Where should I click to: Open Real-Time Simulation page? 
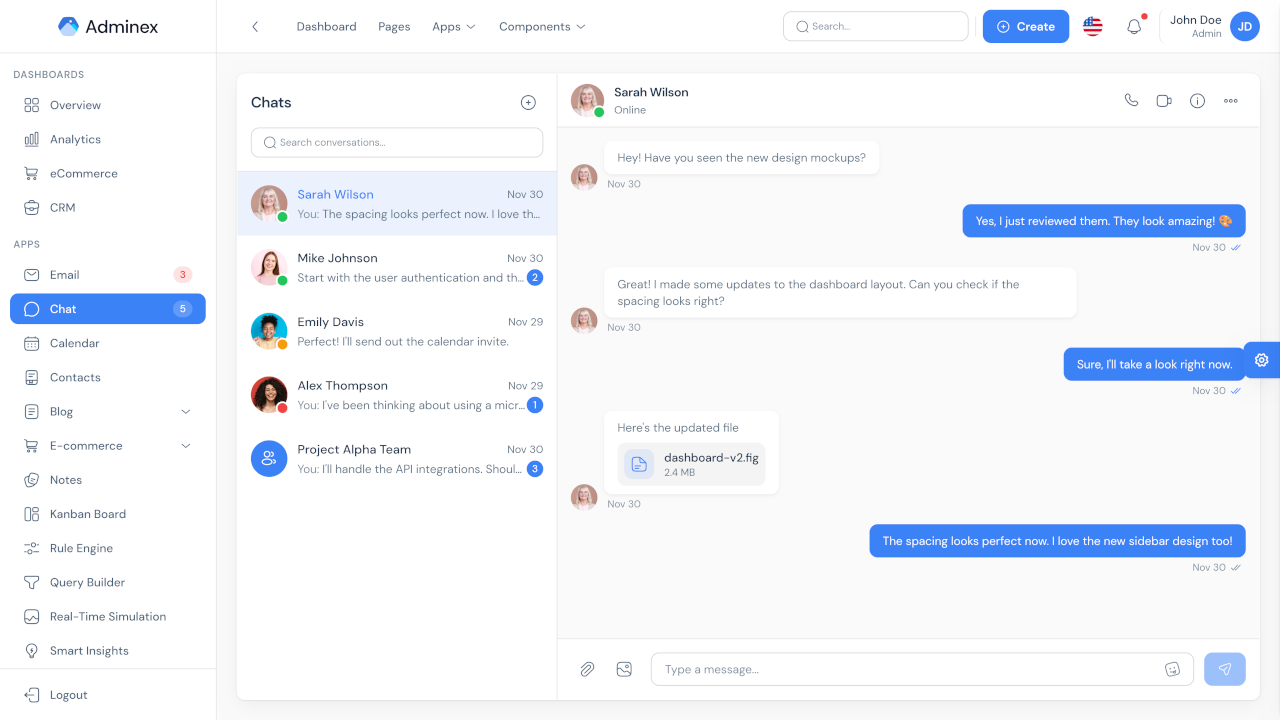click(x=108, y=616)
